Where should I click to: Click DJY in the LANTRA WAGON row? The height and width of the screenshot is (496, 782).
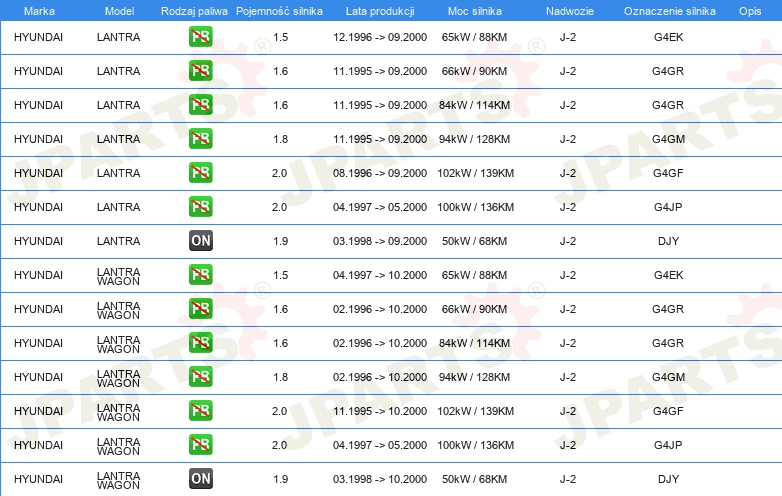[x=668, y=479]
